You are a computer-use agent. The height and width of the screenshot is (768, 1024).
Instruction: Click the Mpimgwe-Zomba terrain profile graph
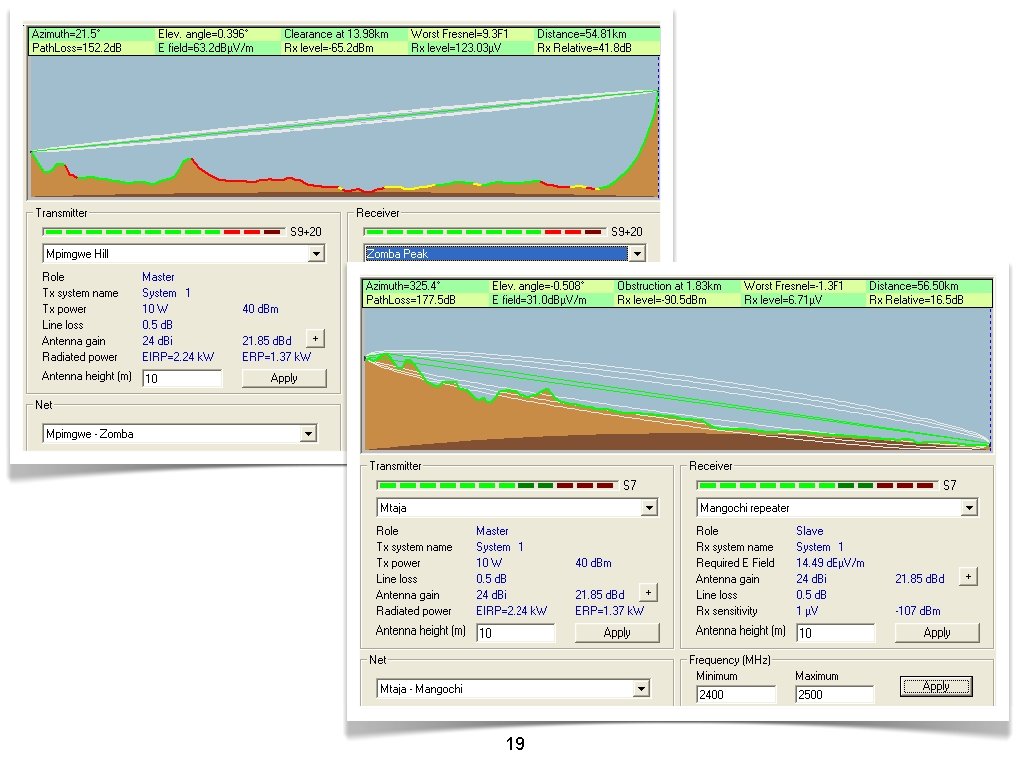click(344, 127)
